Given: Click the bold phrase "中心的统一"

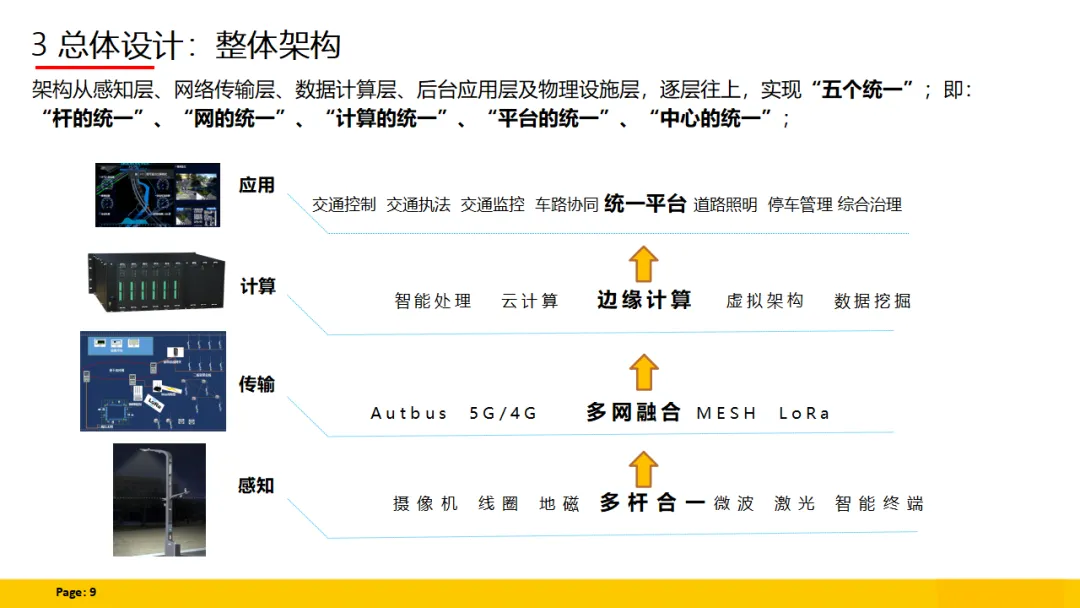Looking at the screenshot, I should click(712, 118).
